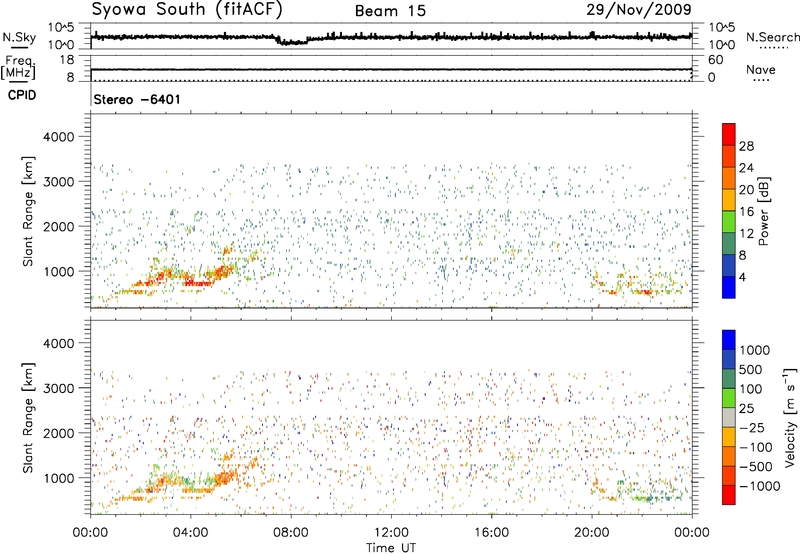This screenshot has height=554, width=800.
Task: Click the bright blue bottom segment of Power colorbar
Action: click(729, 287)
